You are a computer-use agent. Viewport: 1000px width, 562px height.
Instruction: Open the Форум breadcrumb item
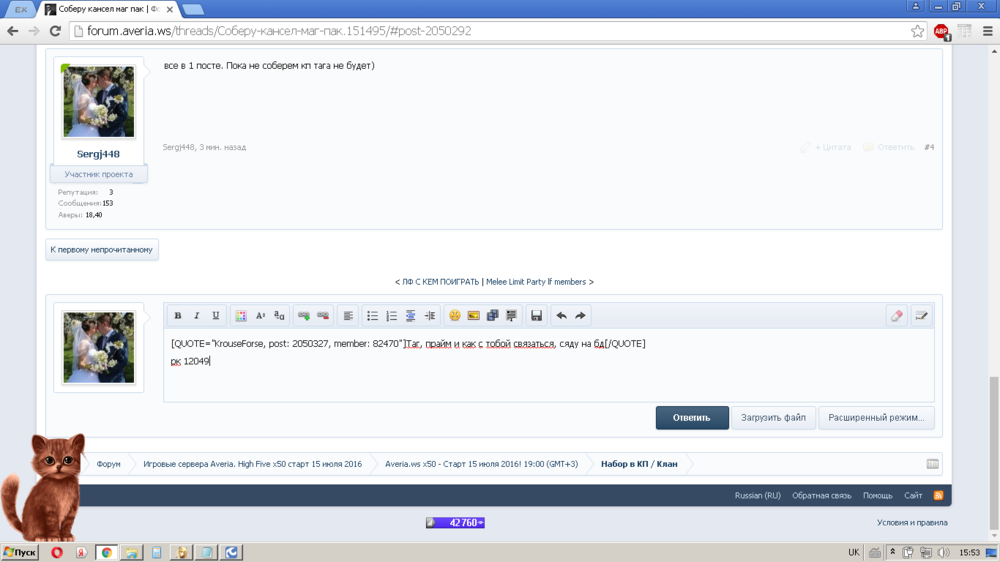[x=108, y=464]
